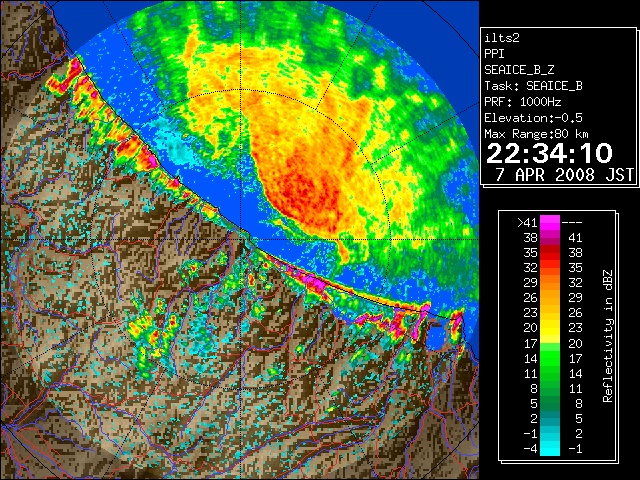640x480 pixels.
Task: Select the 'Task: SEAICE_B' line
Action: point(533,86)
